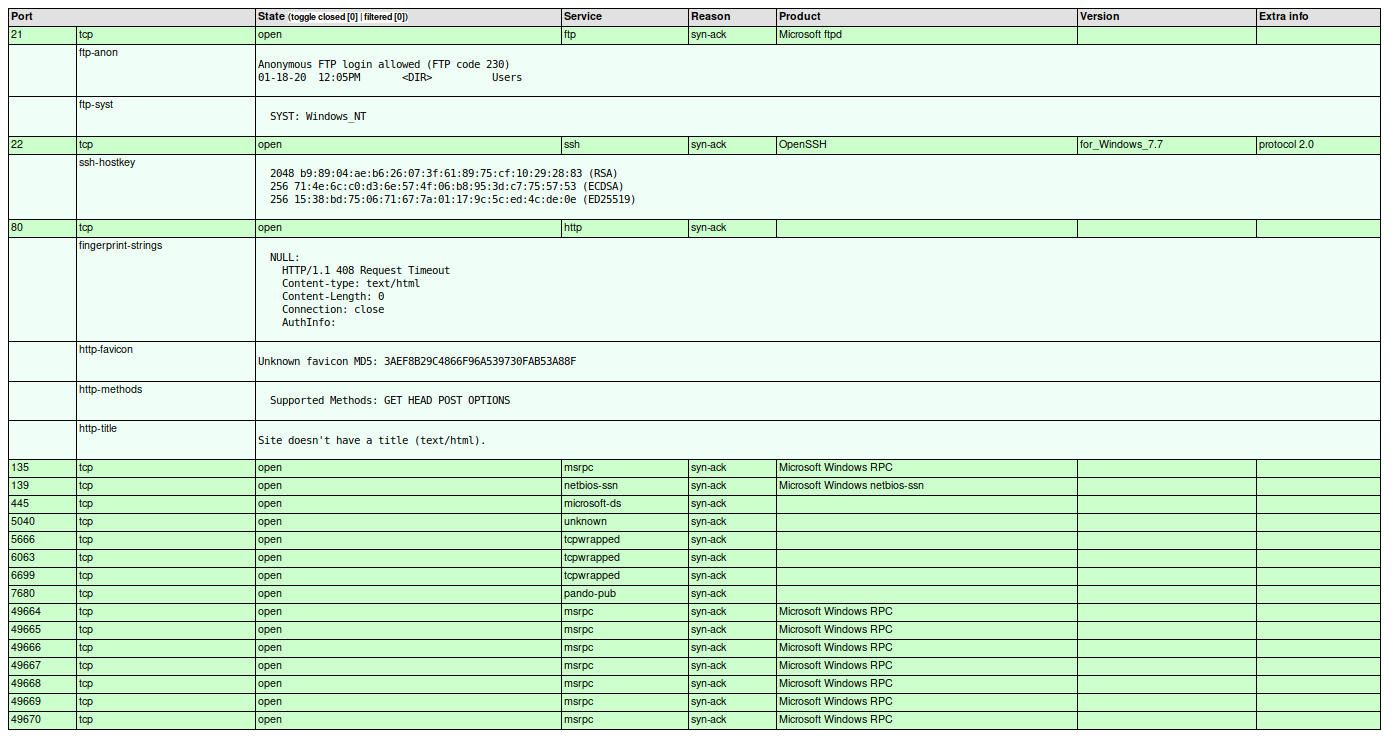Click 'syn-ack' reason in the port 21 row
The height and width of the screenshot is (738, 1395).
click(x=709, y=35)
